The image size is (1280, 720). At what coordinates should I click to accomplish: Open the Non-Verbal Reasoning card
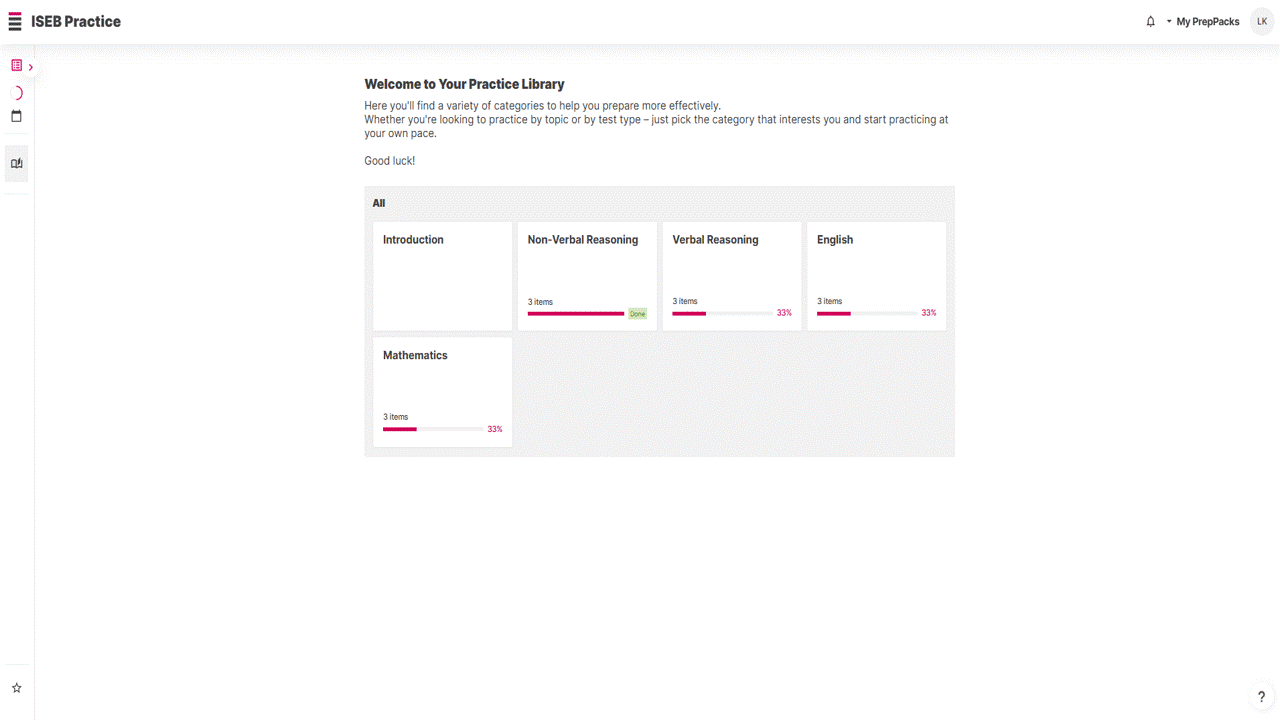[587, 276]
